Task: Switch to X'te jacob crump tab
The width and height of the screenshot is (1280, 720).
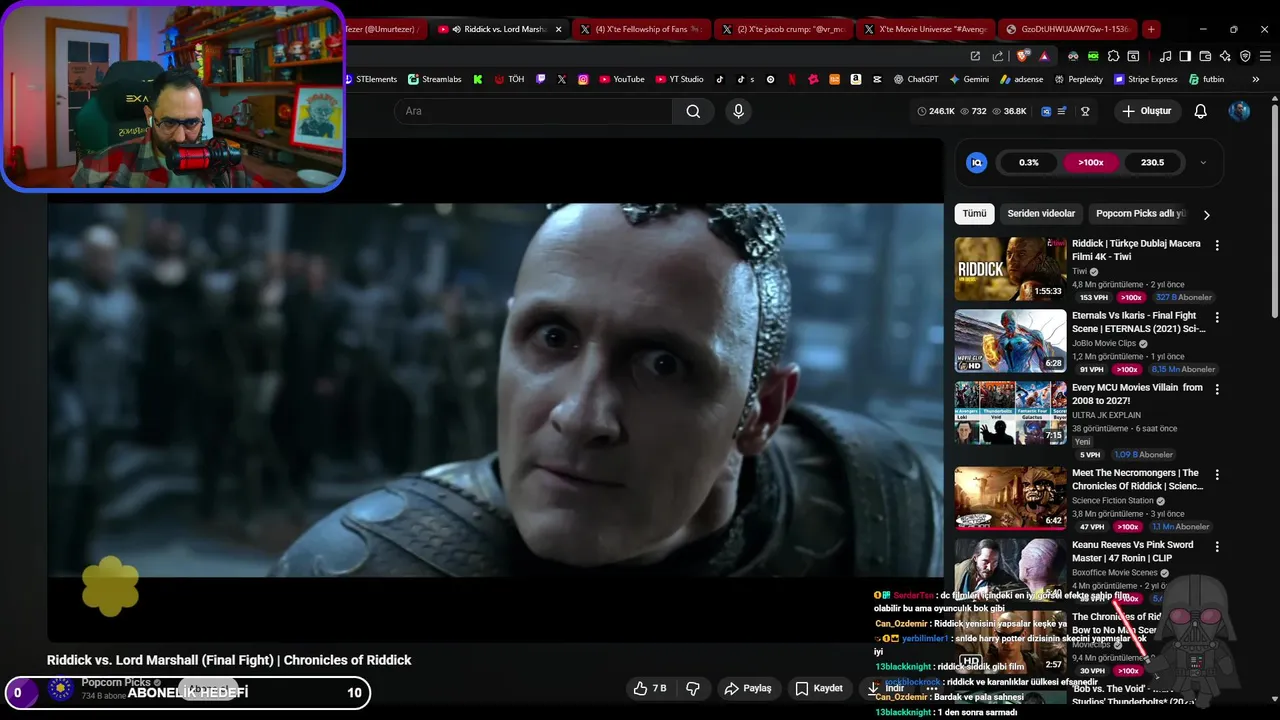Action: coord(786,29)
